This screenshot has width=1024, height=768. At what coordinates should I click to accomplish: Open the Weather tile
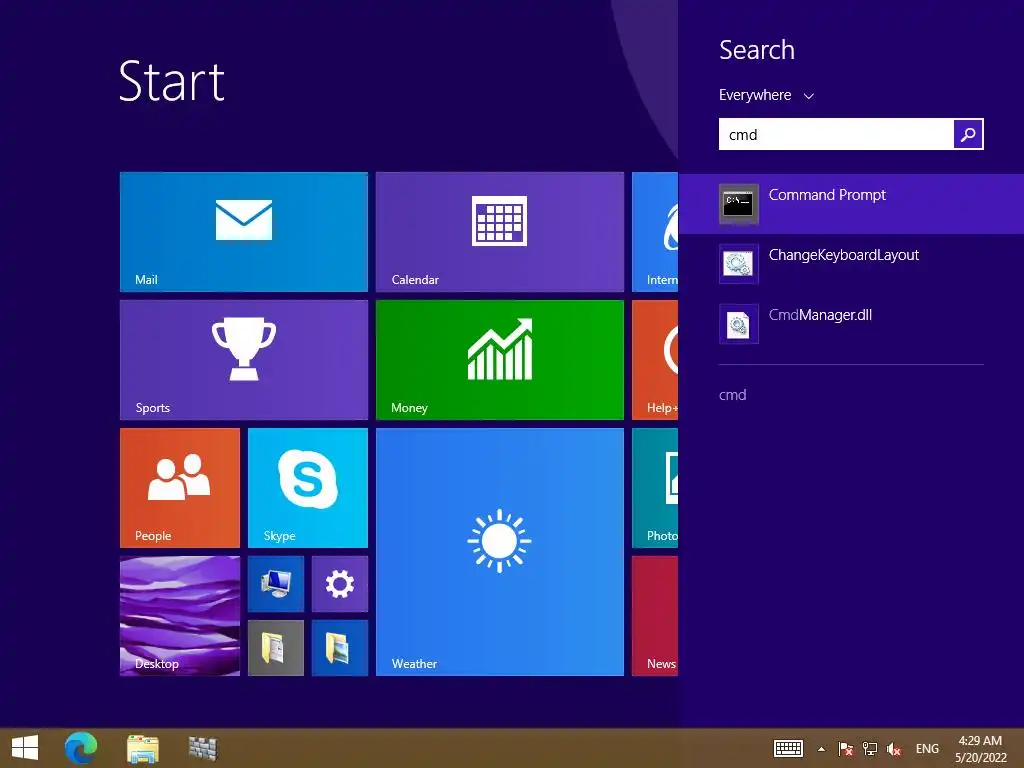[x=500, y=552]
